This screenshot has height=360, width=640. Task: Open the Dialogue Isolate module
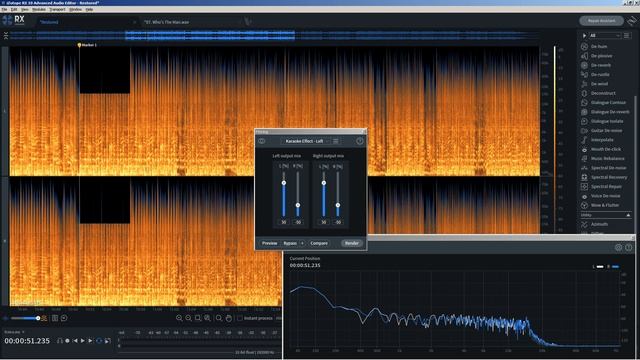(607, 121)
